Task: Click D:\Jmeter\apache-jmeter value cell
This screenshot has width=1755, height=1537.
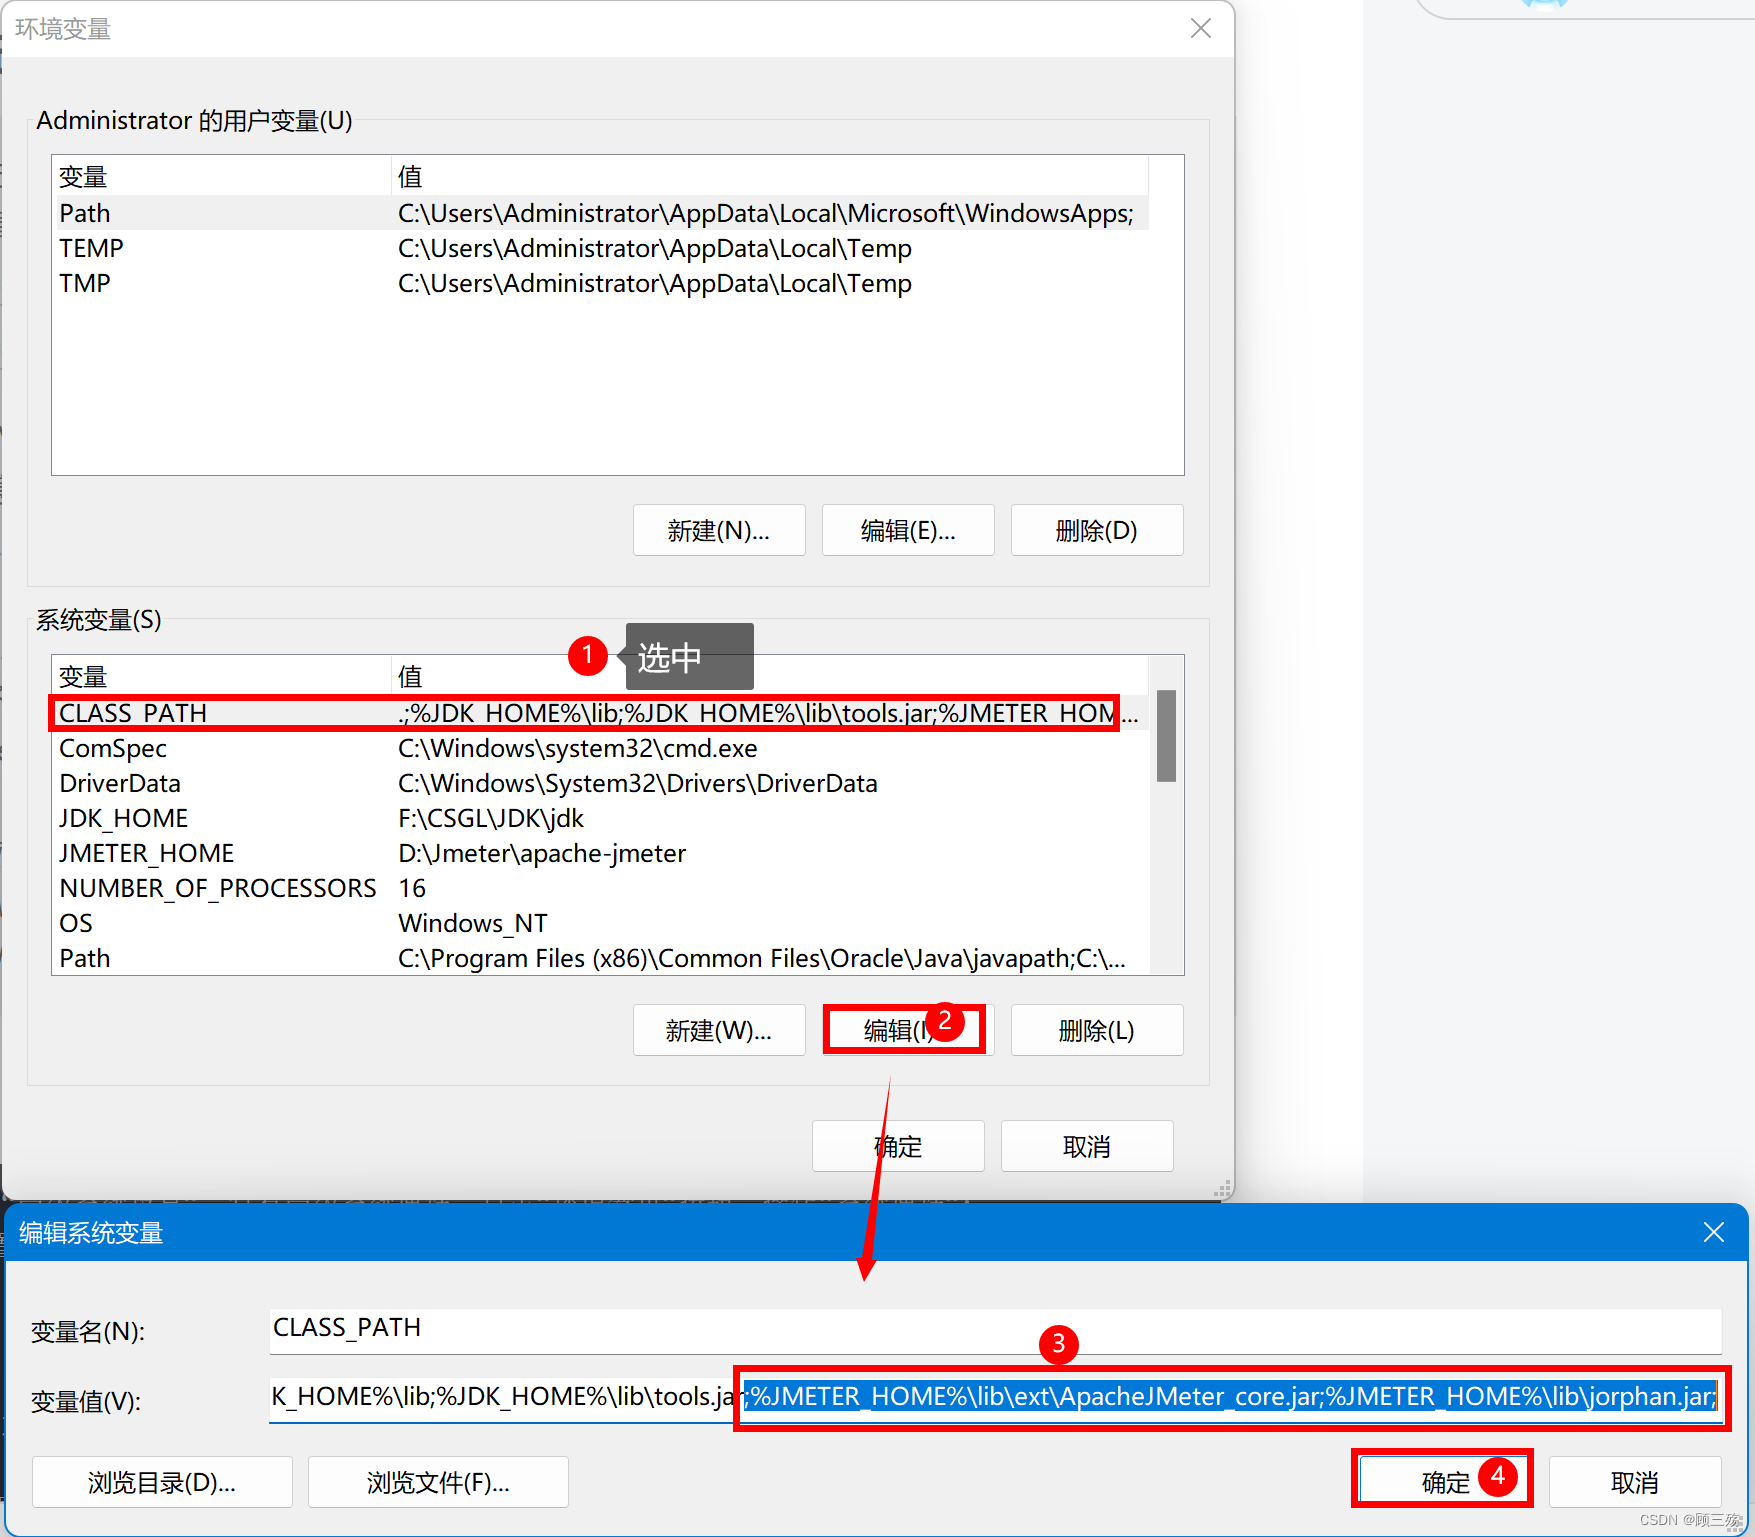Action: tap(542, 853)
